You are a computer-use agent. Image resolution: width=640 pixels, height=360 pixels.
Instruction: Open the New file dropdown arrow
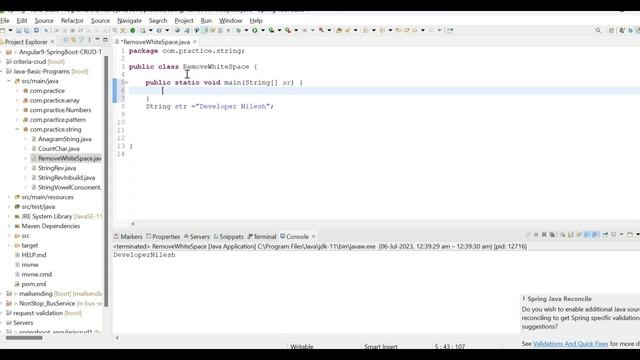click(x=10, y=30)
